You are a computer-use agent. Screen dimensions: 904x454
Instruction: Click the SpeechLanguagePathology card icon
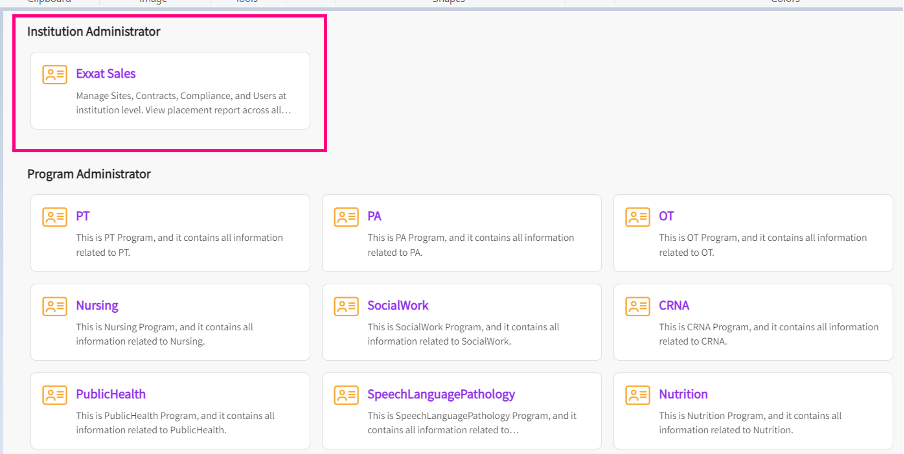346,395
